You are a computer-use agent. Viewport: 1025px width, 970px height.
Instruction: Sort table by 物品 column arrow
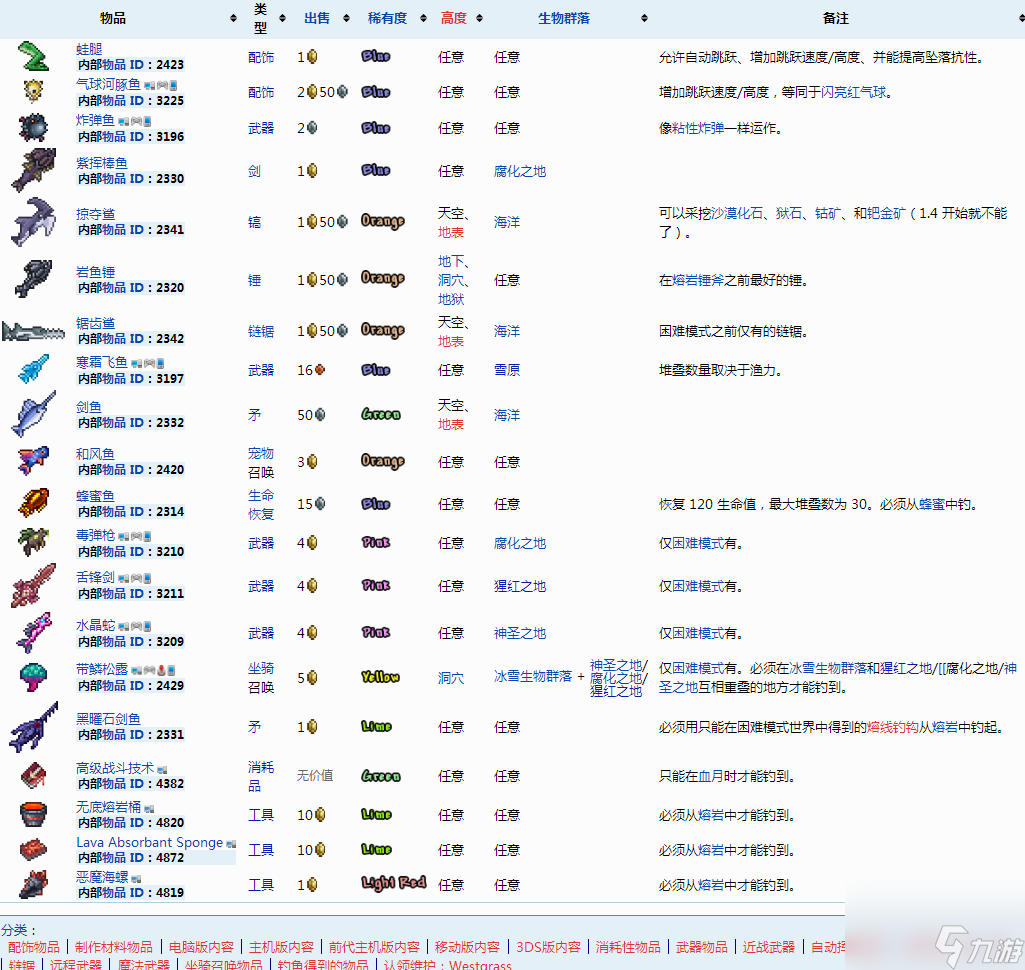[x=233, y=18]
